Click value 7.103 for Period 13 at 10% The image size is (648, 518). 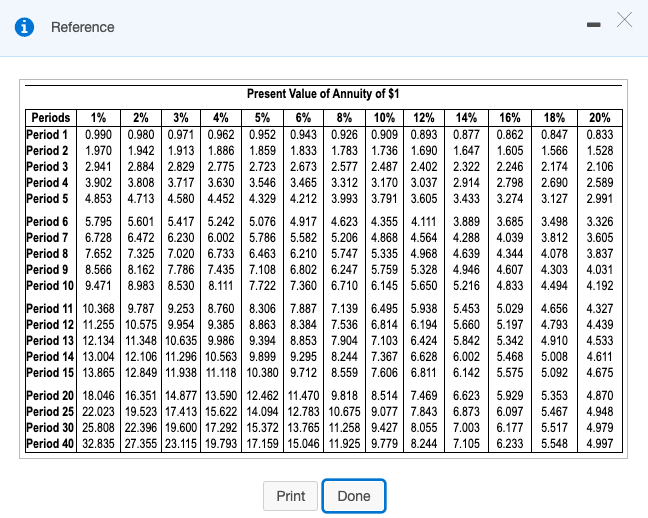384,341
